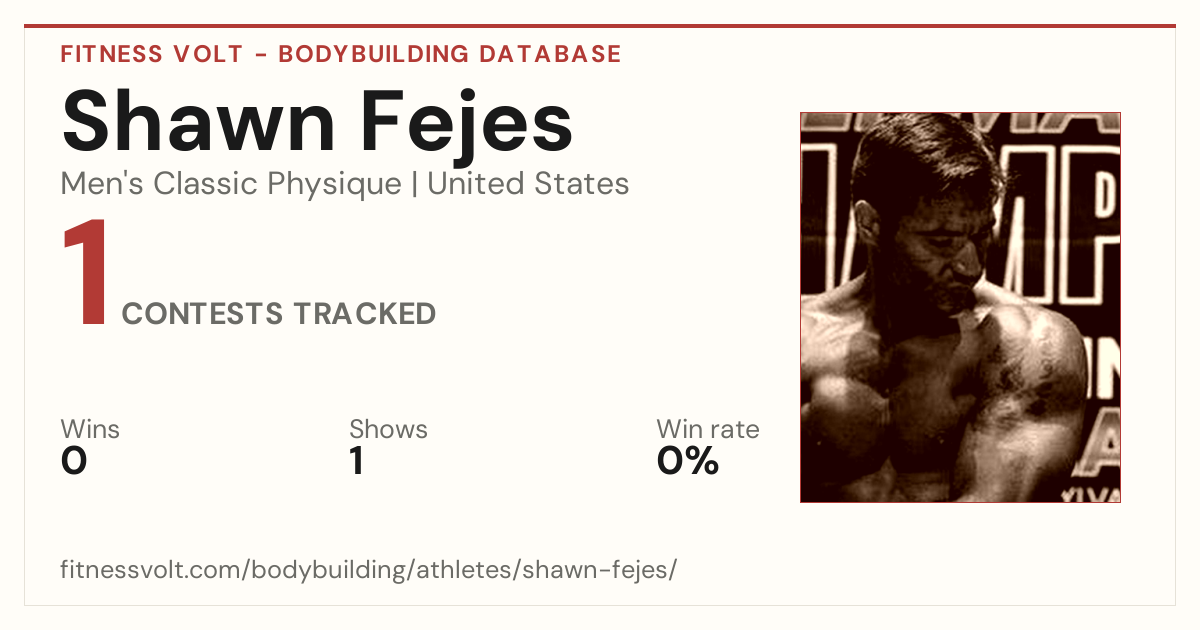Click the Fitness Volt - Bodybuilding Database header

pos(341,54)
